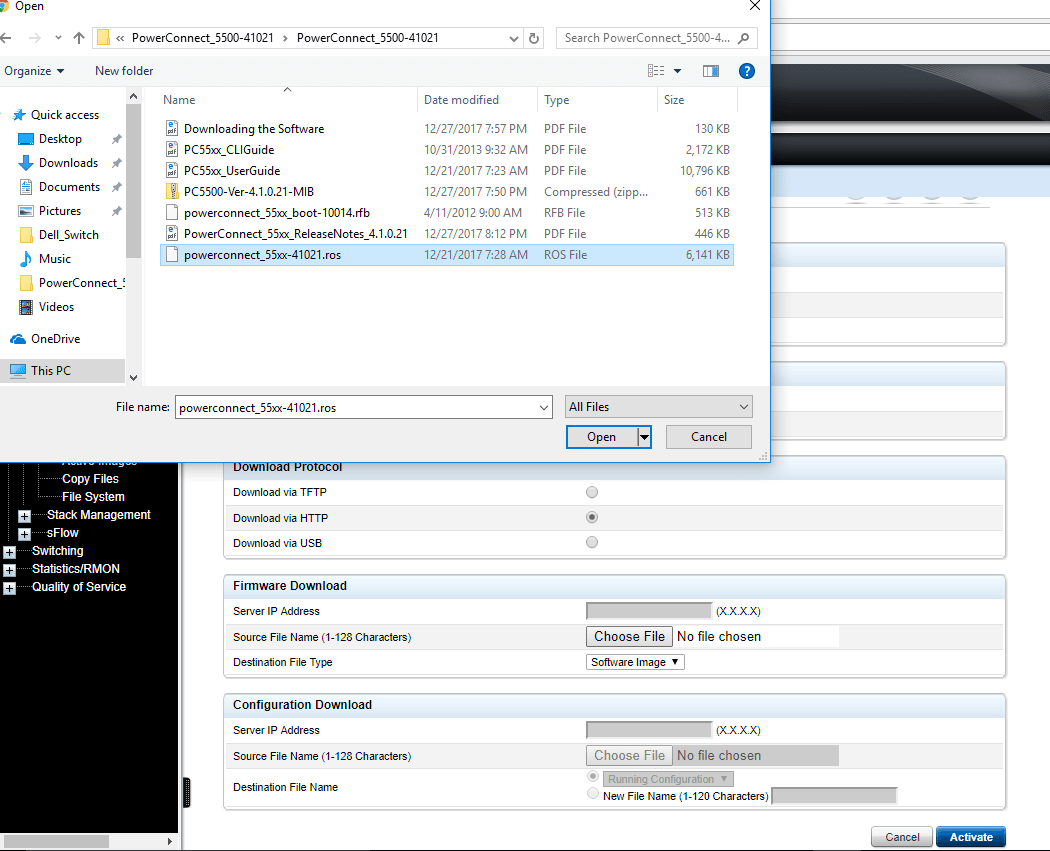Select Download via HTTP radio button
This screenshot has height=851, width=1050.
[x=592, y=518]
